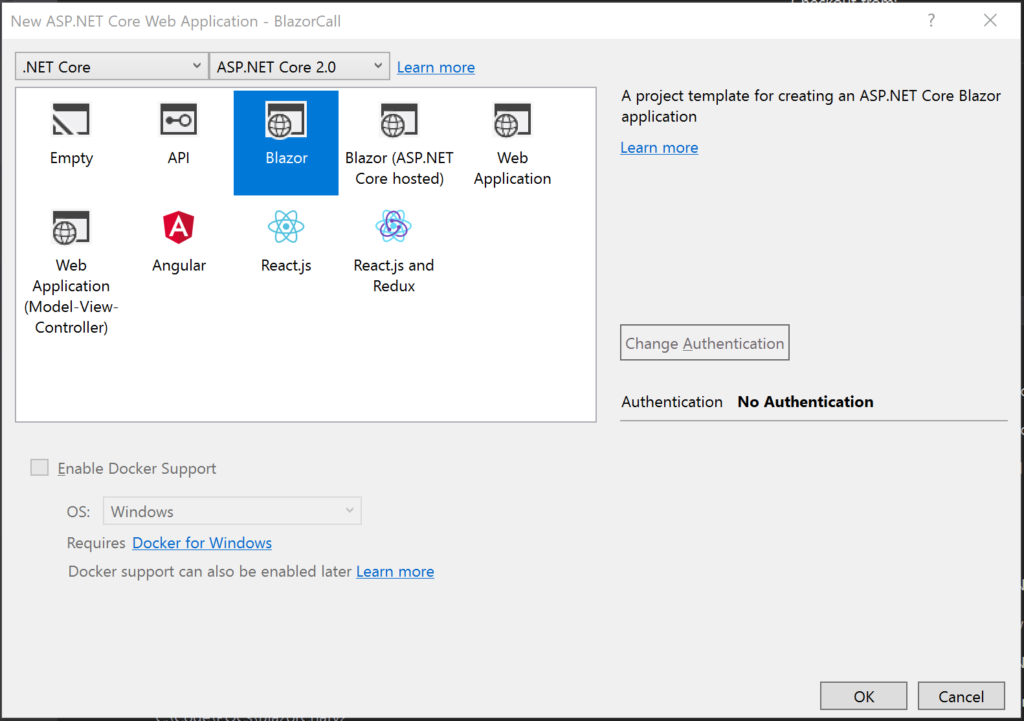Open the .NET Core framework dropdown
1024x721 pixels.
point(112,67)
